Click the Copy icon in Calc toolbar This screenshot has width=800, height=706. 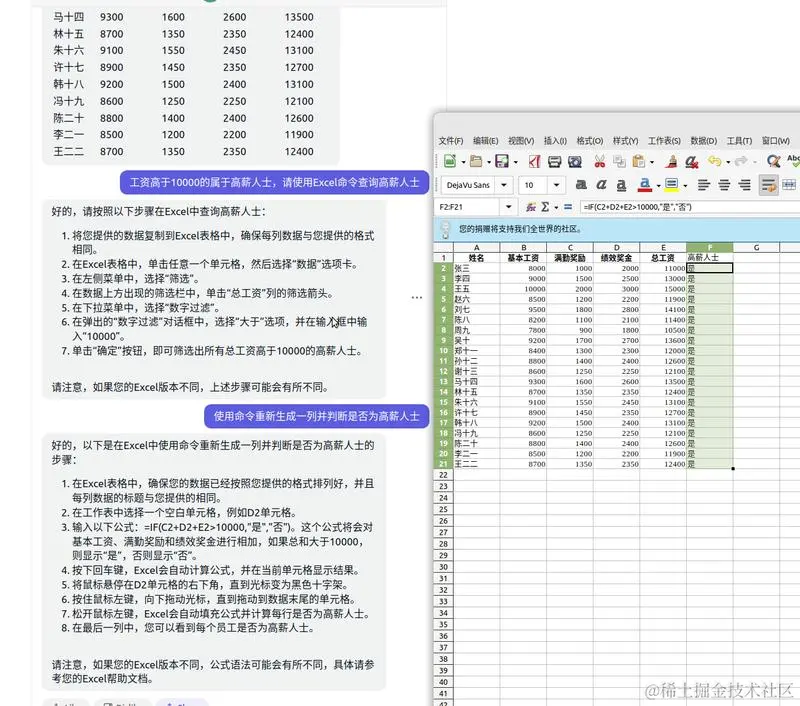click(619, 162)
